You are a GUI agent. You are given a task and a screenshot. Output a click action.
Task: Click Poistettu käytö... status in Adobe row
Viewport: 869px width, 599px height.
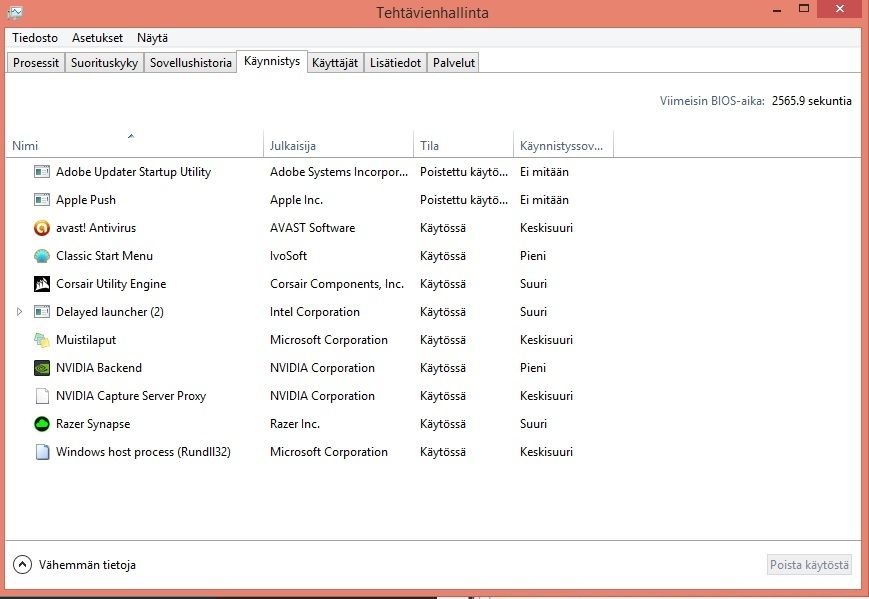(463, 172)
